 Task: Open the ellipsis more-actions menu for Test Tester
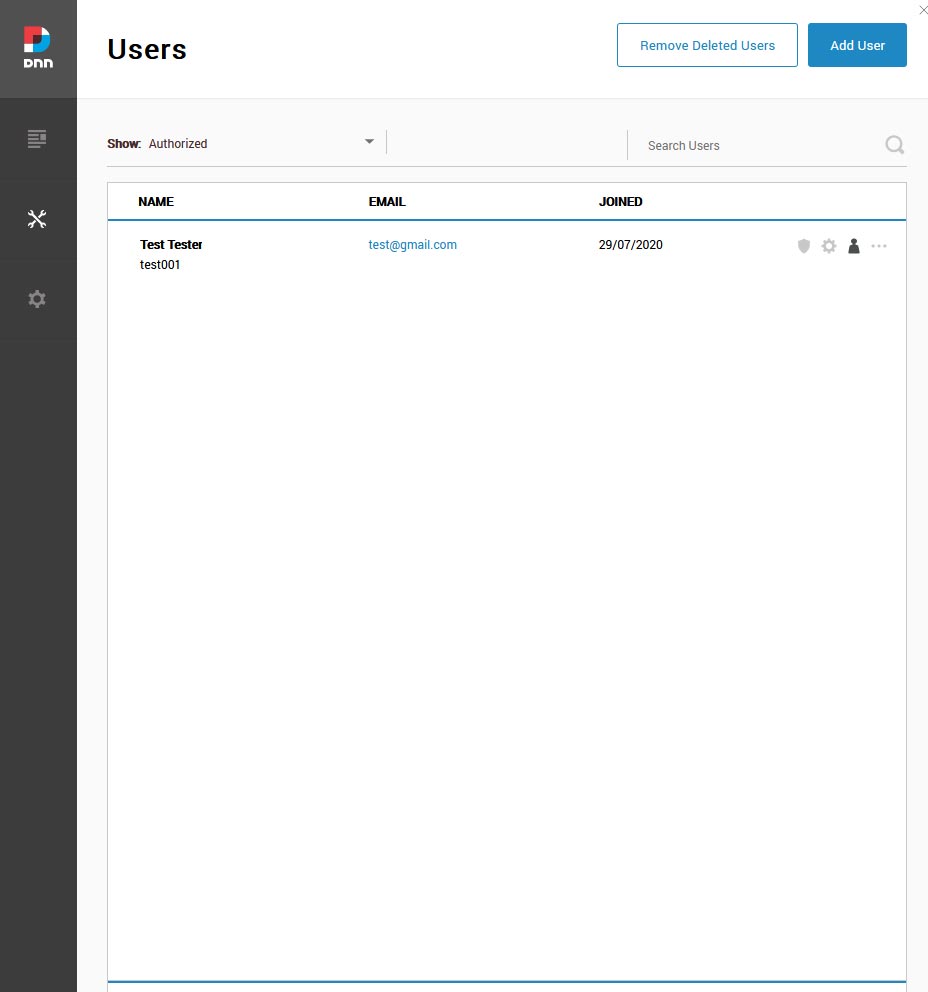point(879,245)
